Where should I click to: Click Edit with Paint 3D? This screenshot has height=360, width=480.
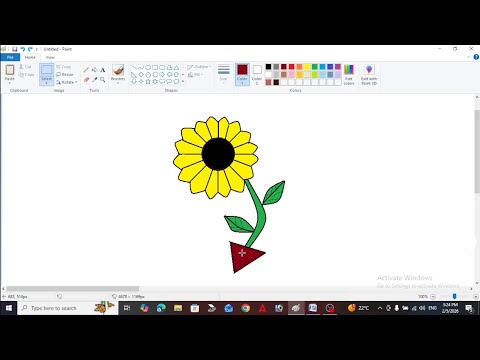pos(369,75)
